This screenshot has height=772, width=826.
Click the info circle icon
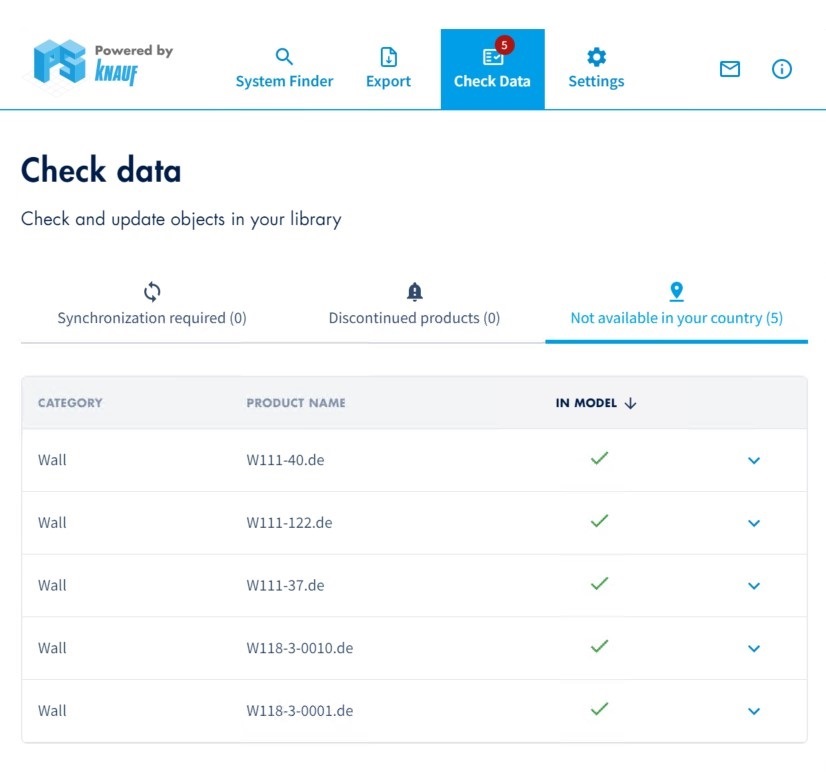pos(782,69)
